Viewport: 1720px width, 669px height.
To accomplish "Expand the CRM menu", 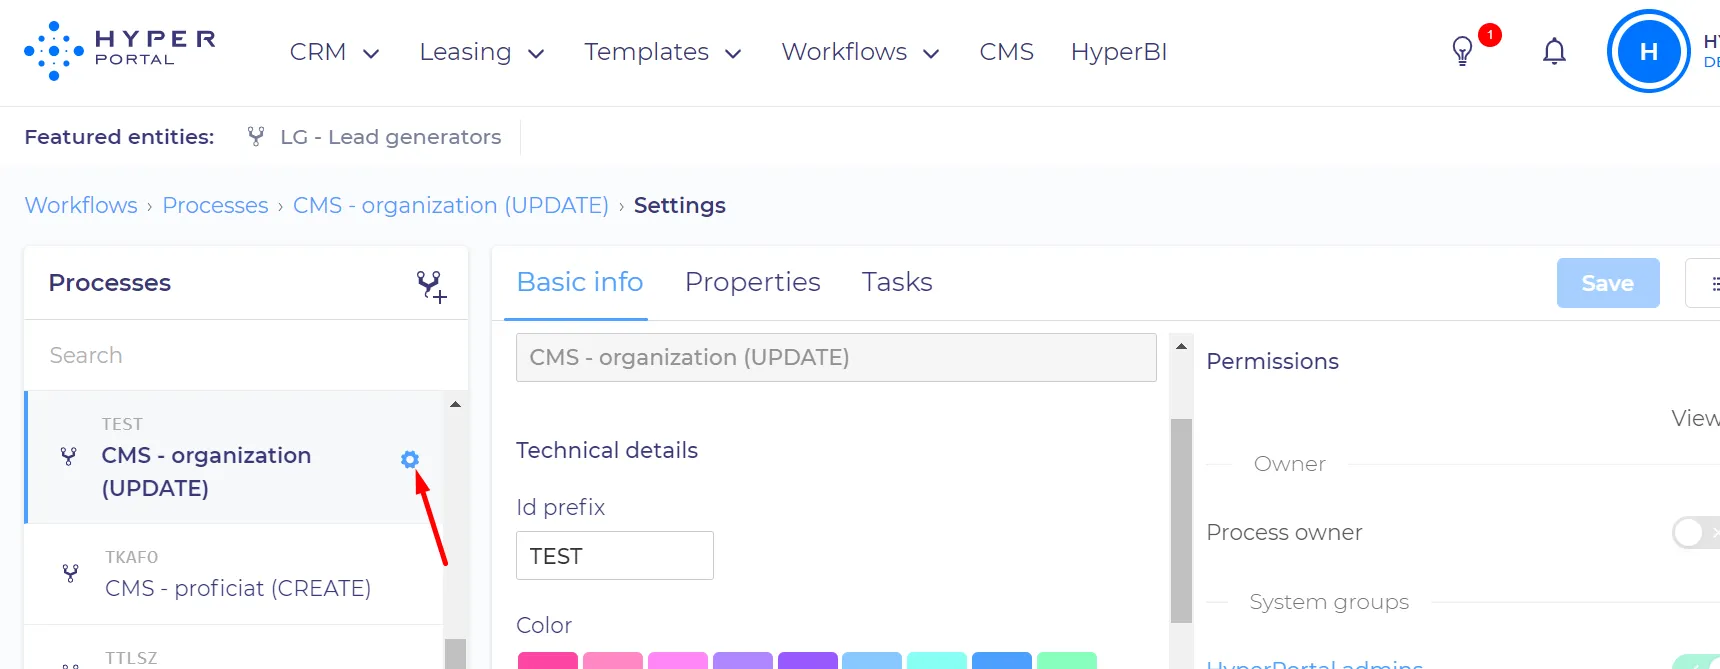I will [334, 52].
